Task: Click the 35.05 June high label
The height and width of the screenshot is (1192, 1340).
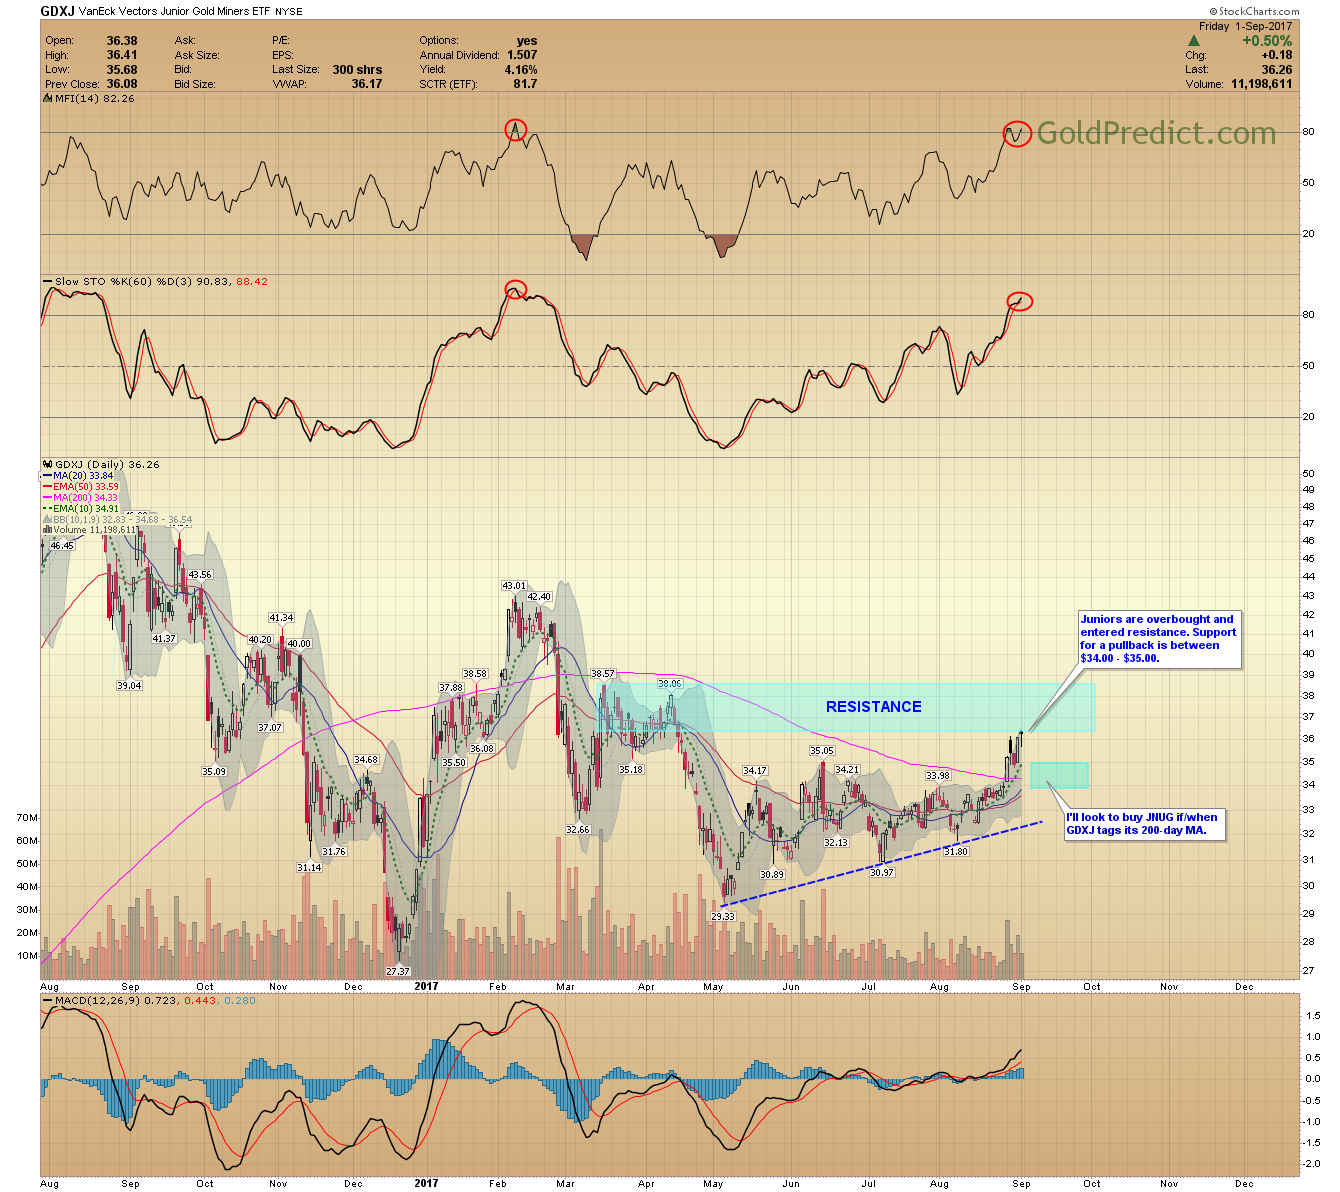Action: click(822, 751)
